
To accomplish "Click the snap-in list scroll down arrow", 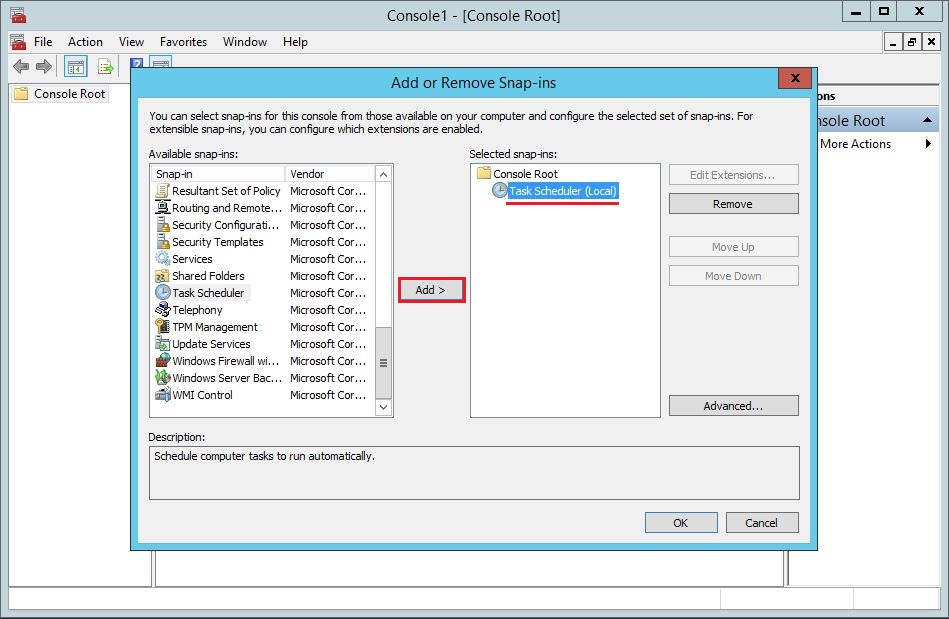I will click(383, 407).
